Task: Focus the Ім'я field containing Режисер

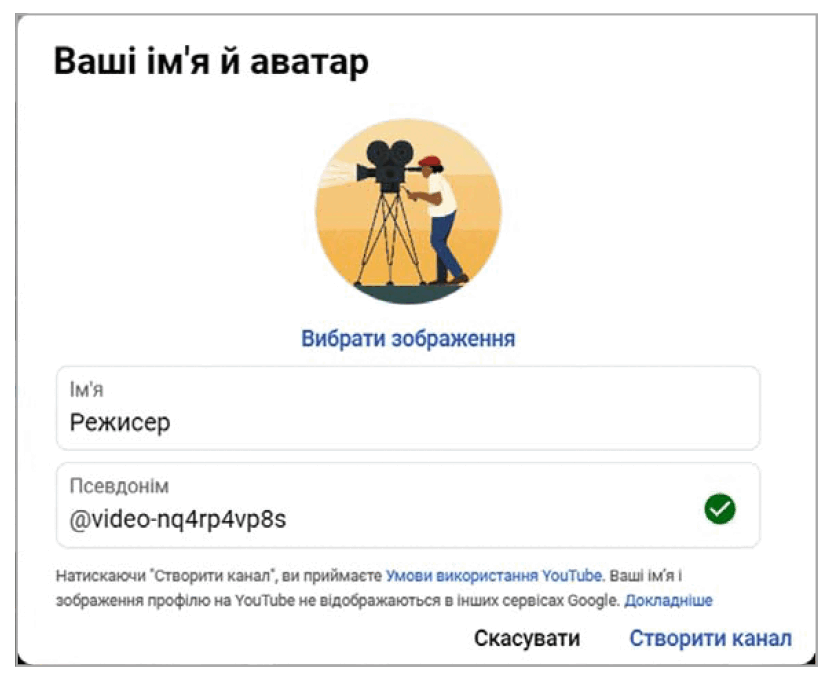Action: [x=408, y=408]
